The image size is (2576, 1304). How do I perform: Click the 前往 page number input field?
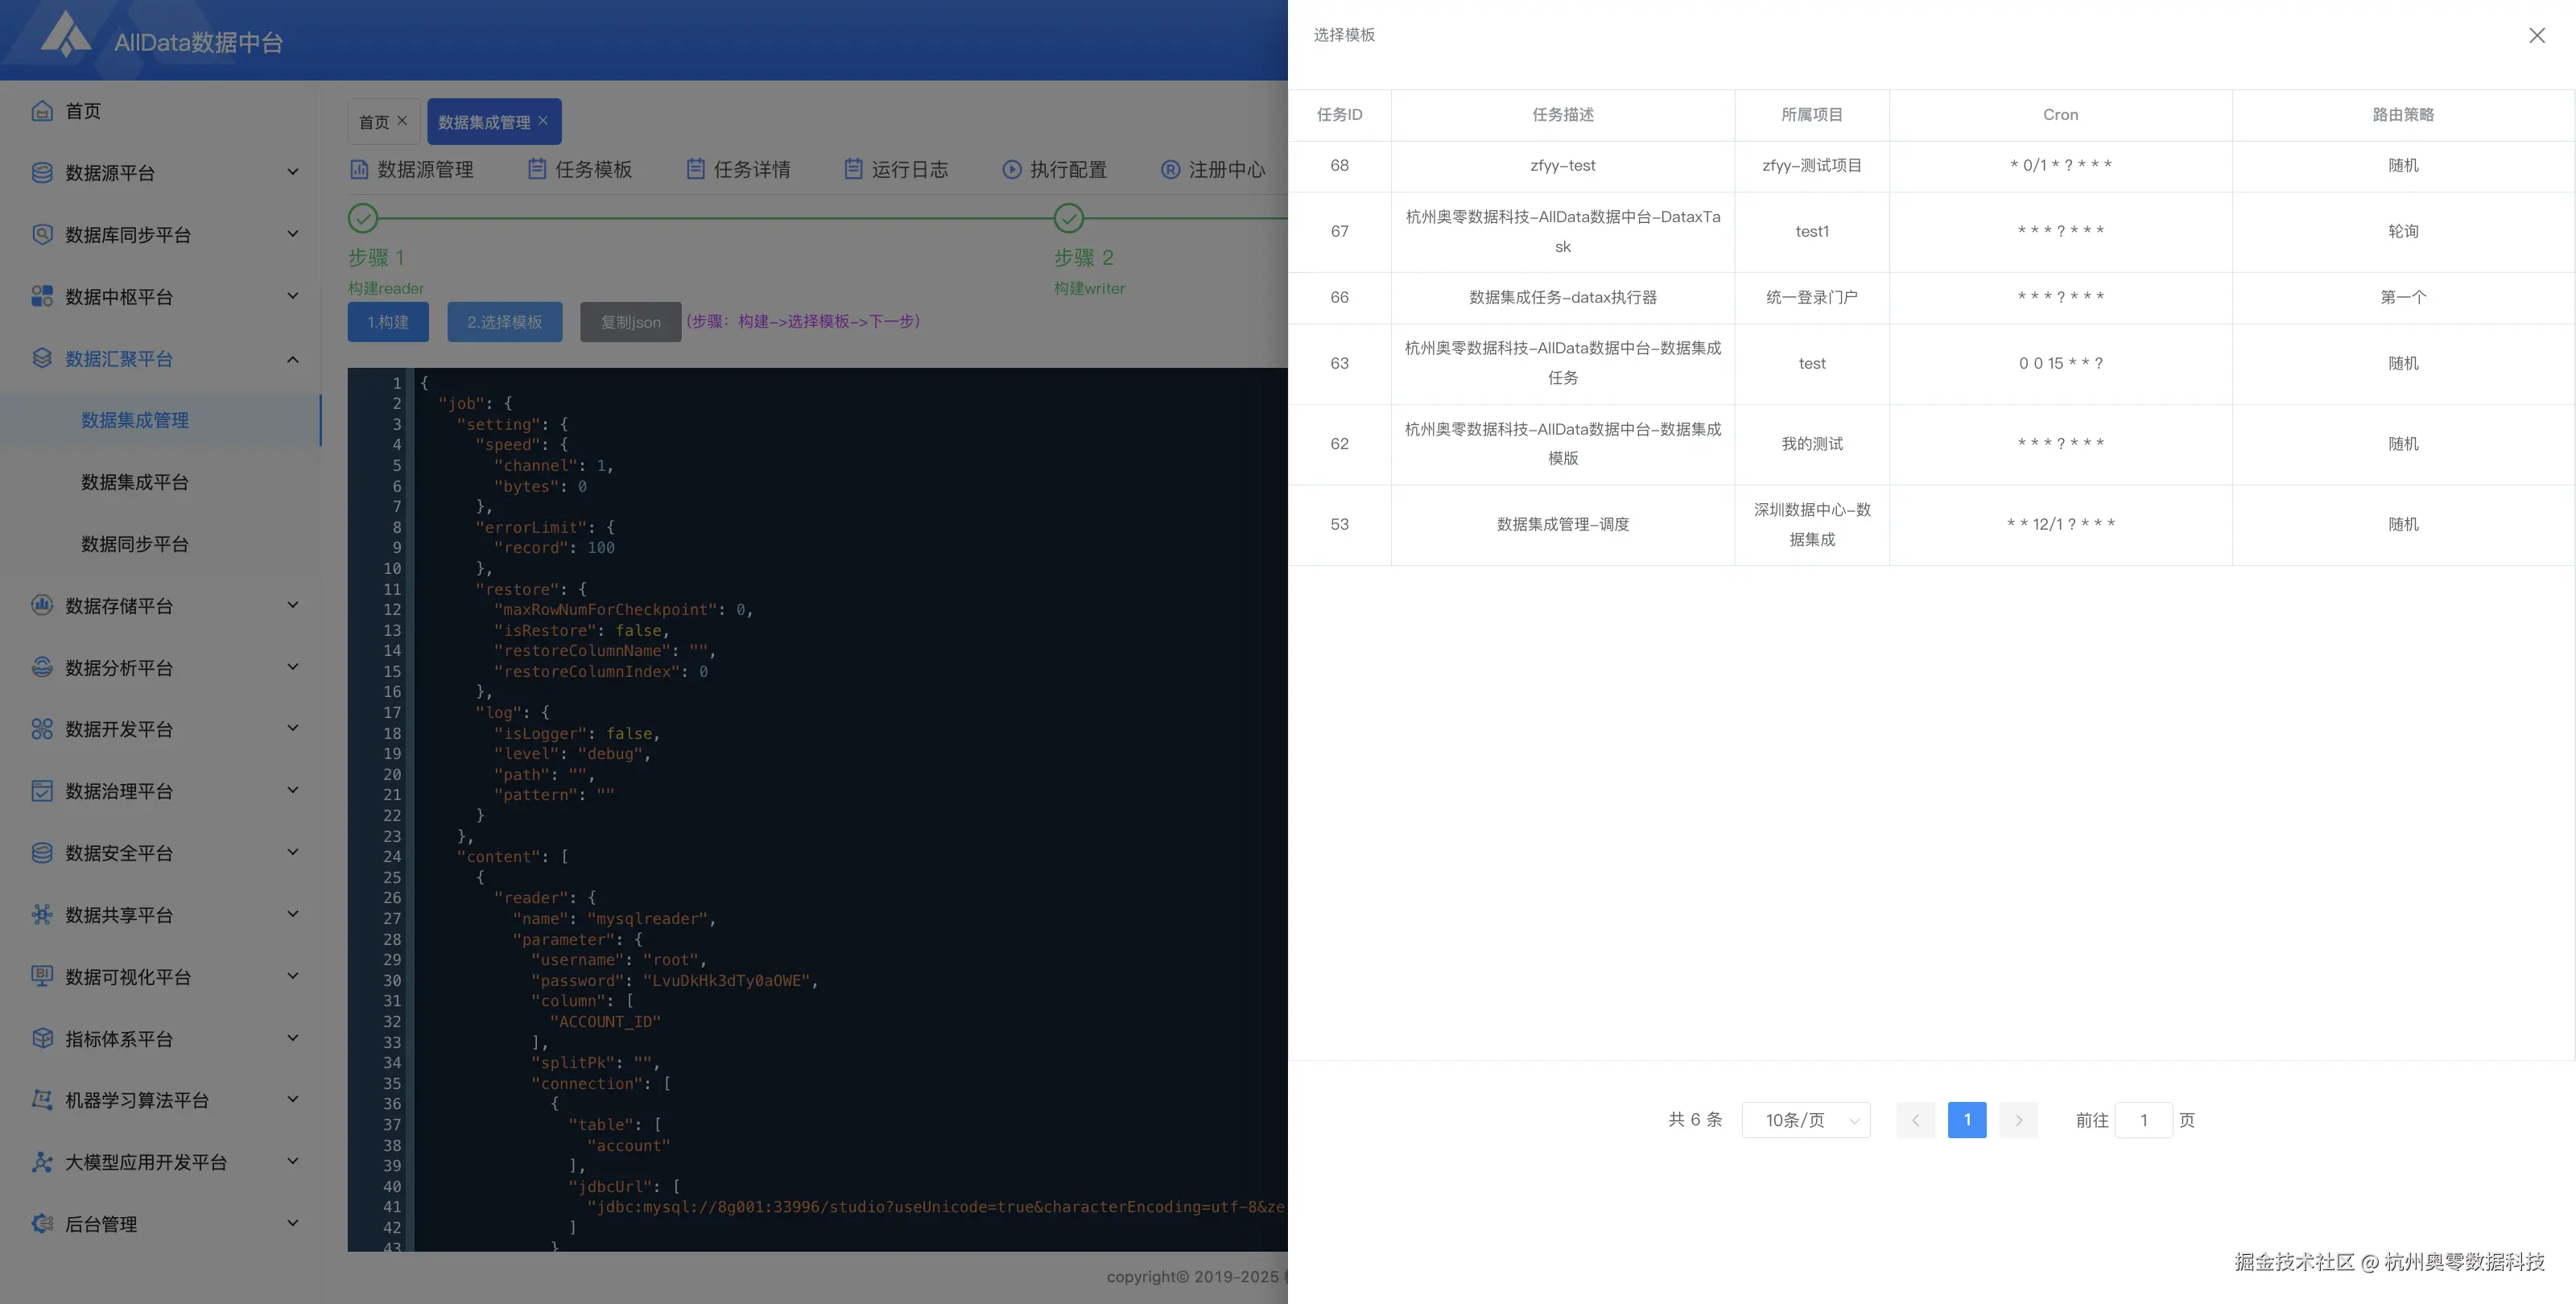2143,1120
